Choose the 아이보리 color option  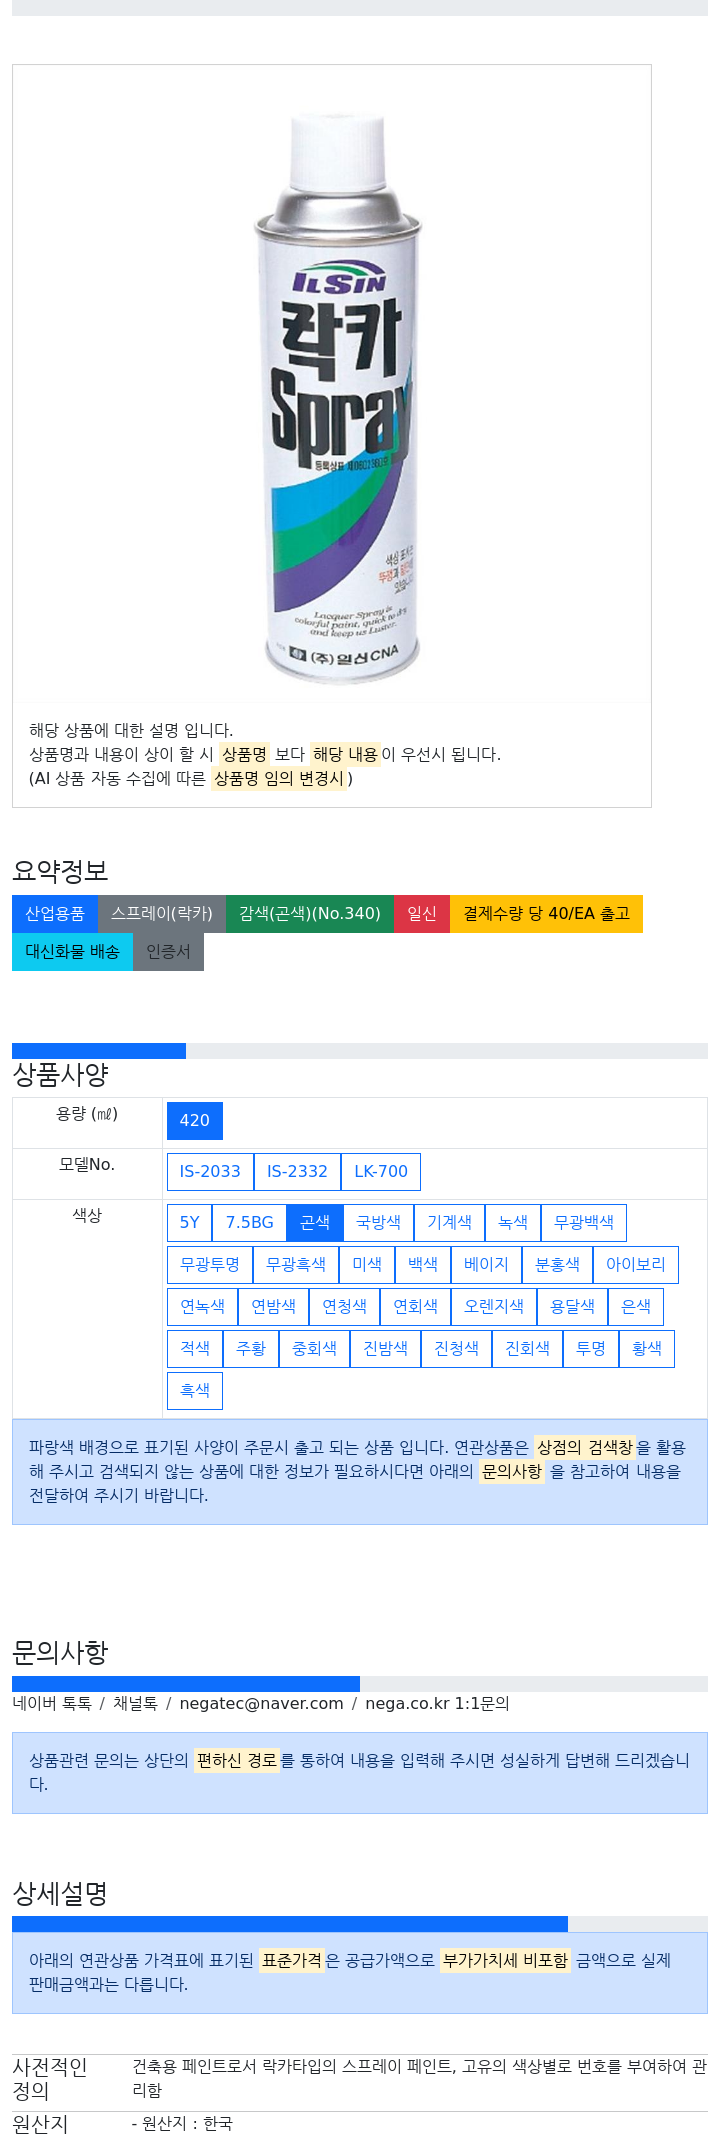(636, 1265)
